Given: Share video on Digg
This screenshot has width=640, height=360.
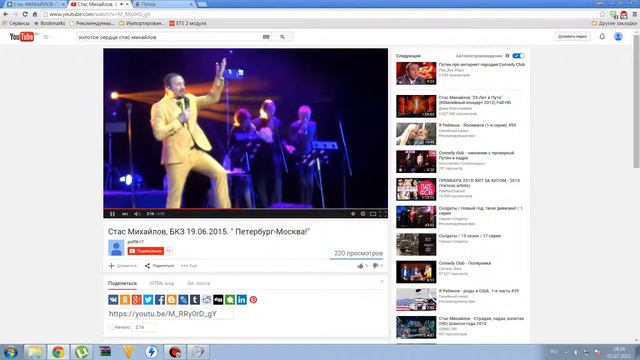Looking at the screenshot, I should [218, 300].
